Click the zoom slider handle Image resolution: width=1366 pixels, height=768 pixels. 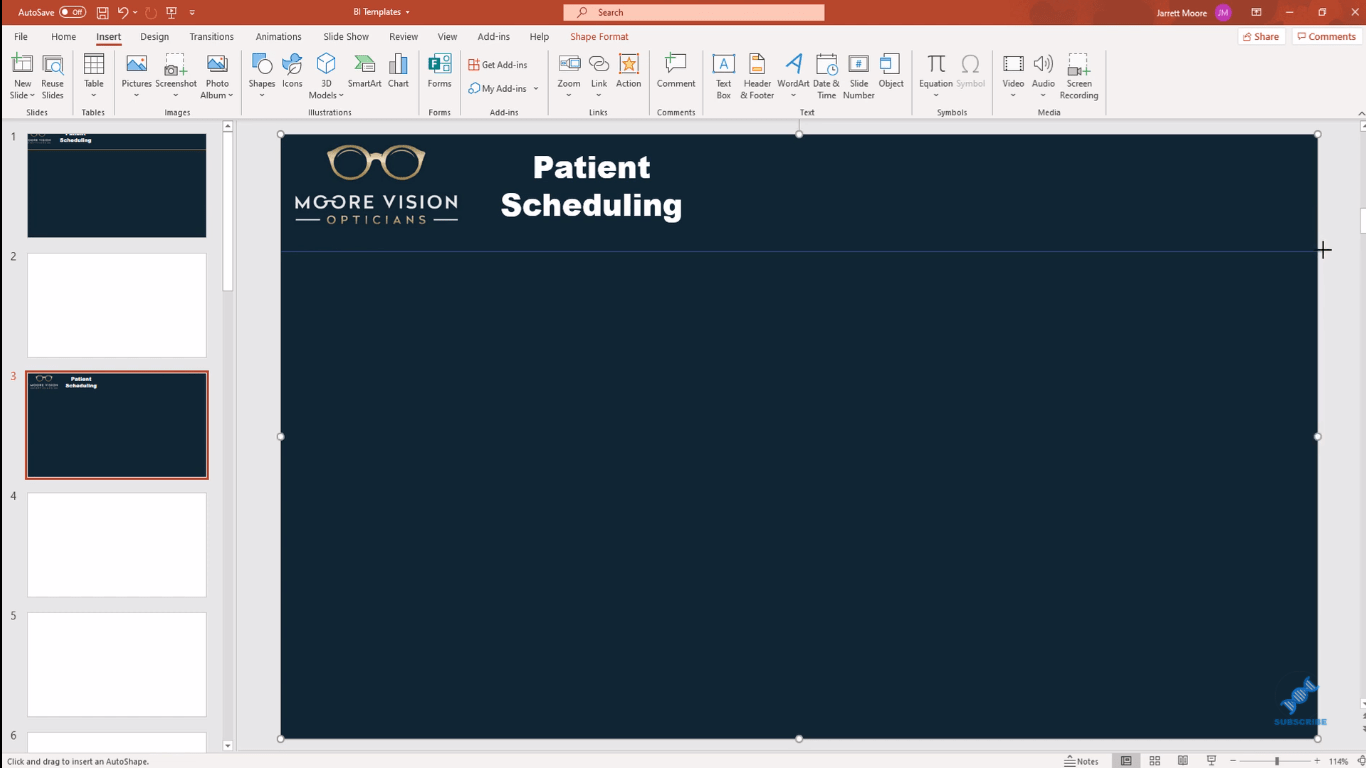[x=1277, y=761]
